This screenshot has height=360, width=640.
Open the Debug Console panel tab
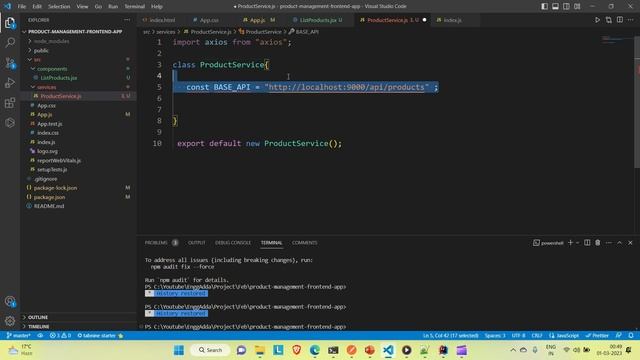tap(233, 242)
